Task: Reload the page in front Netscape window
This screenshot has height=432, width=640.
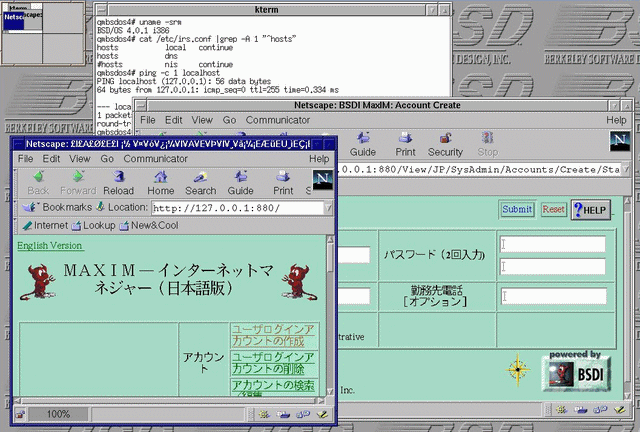Action: tap(118, 182)
